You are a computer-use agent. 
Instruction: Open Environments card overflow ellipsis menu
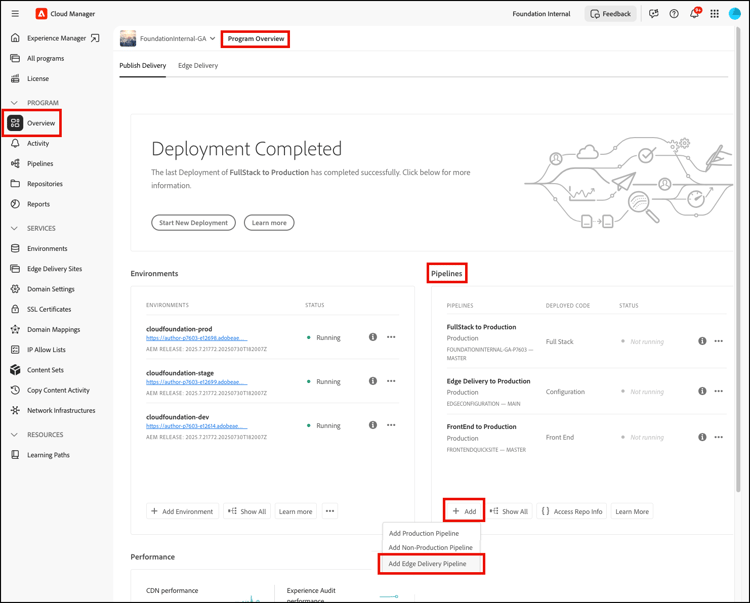pos(330,511)
